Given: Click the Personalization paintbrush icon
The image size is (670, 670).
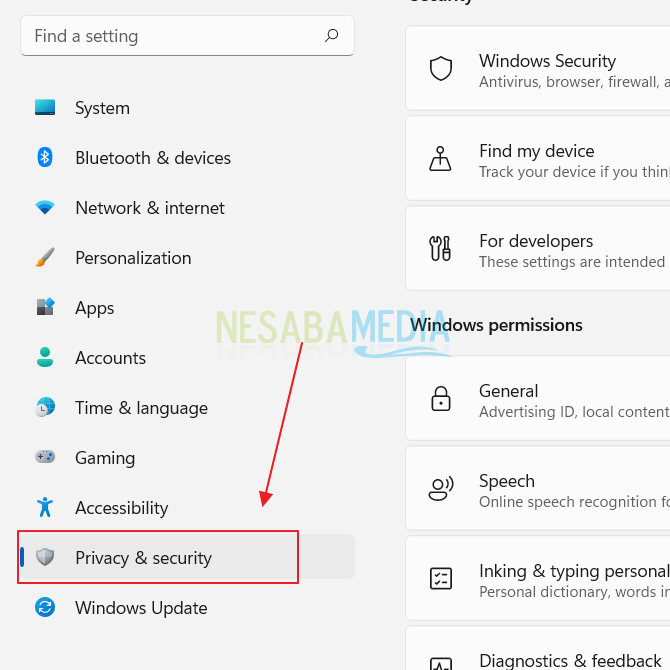Looking at the screenshot, I should [x=45, y=258].
